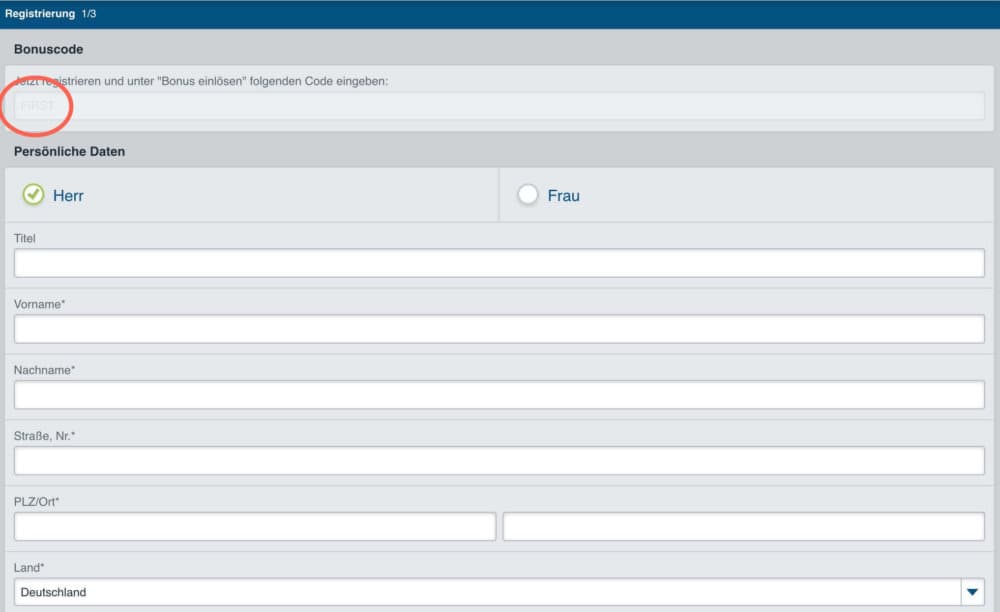Click the Nachname* field label
Image resolution: width=1000 pixels, height=612 pixels.
(x=44, y=370)
